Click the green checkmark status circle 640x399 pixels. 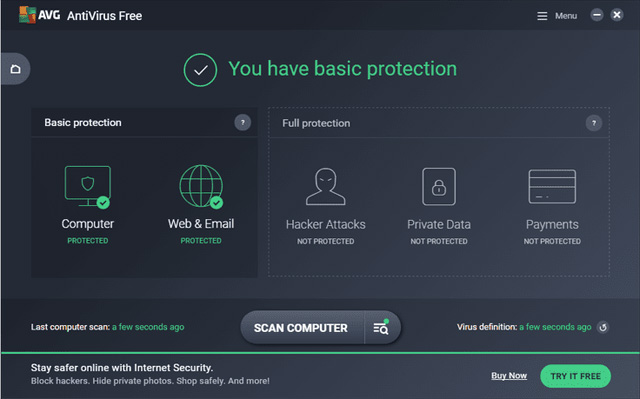coord(200,70)
